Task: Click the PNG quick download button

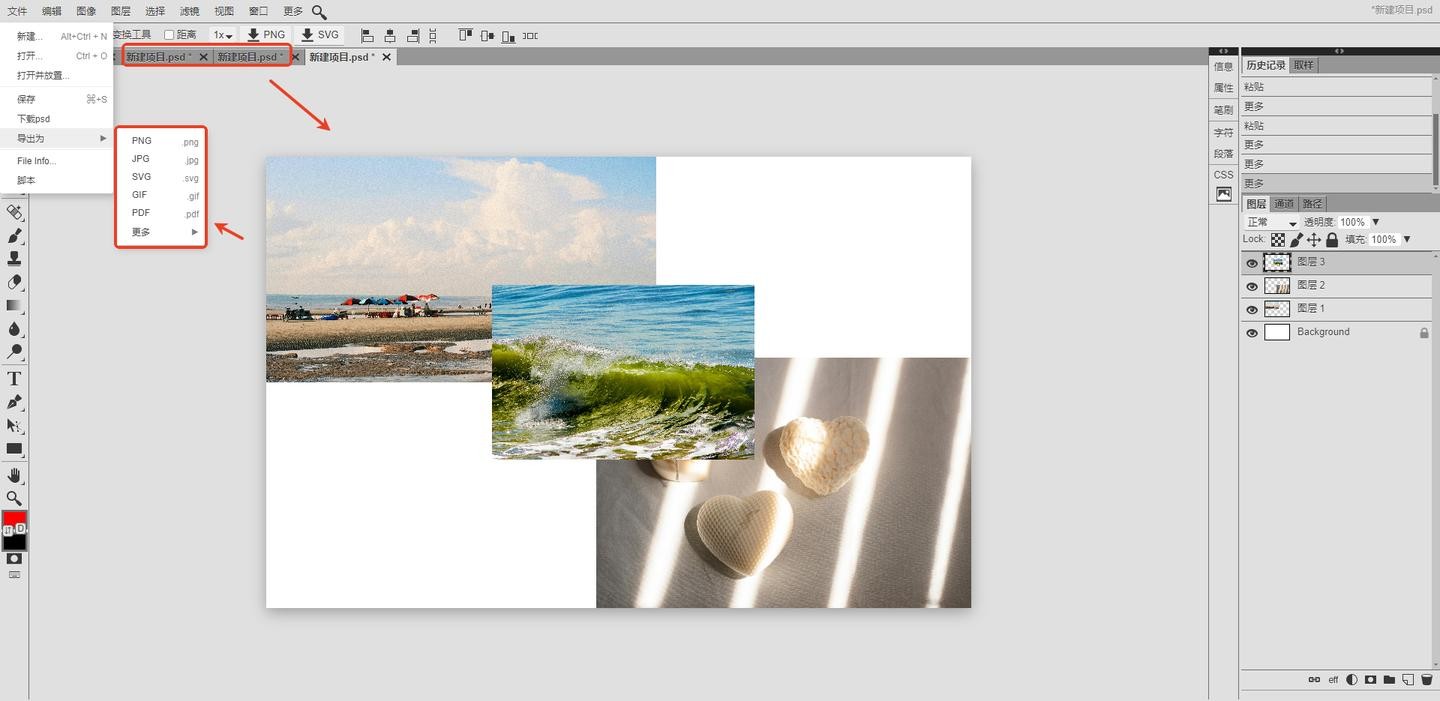Action: 266,35
